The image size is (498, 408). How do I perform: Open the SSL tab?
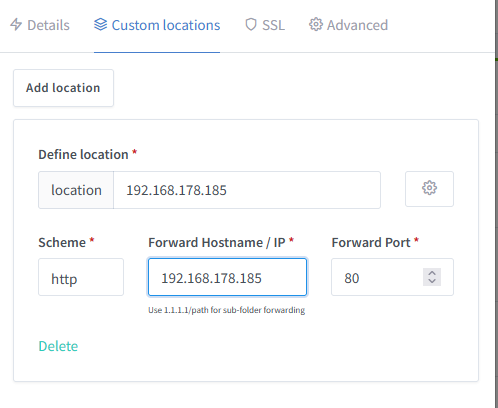tap(265, 25)
